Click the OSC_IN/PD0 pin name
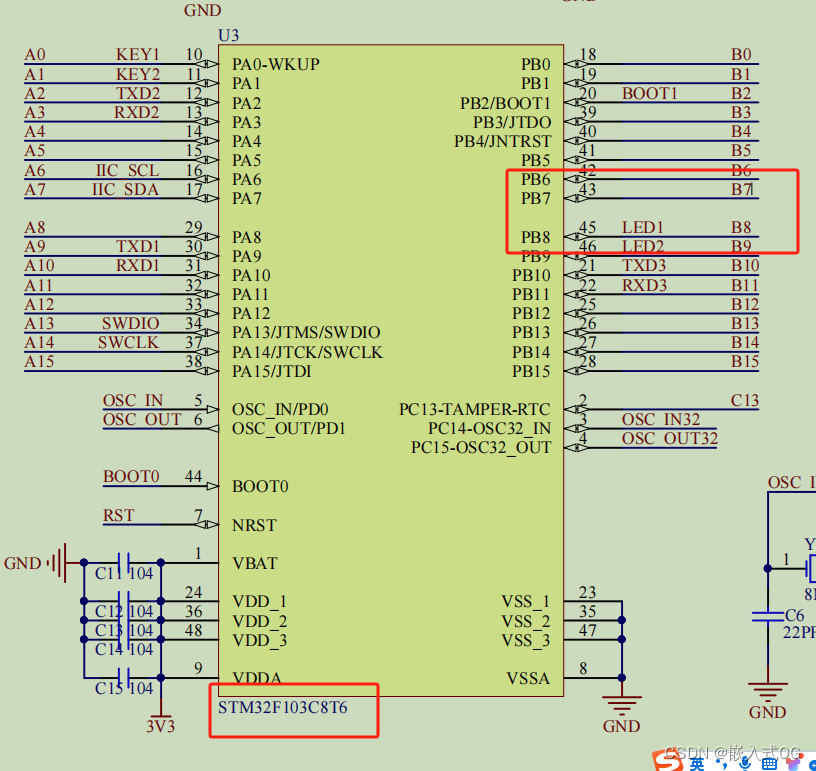The width and height of the screenshot is (816, 771). pyautogui.click(x=280, y=409)
